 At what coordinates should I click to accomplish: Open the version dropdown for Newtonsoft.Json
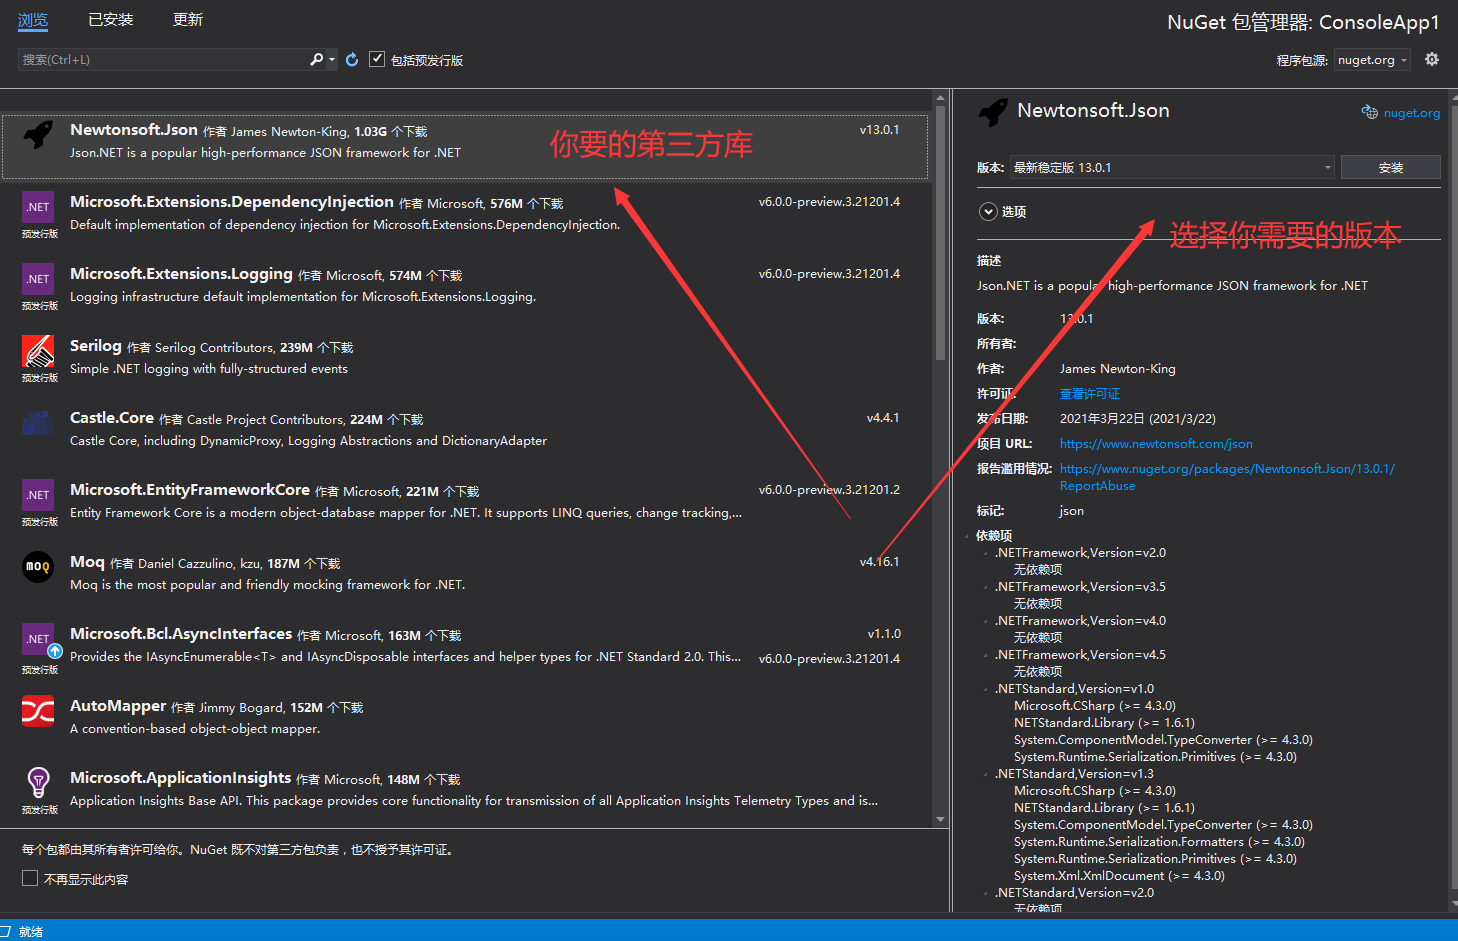[1172, 167]
